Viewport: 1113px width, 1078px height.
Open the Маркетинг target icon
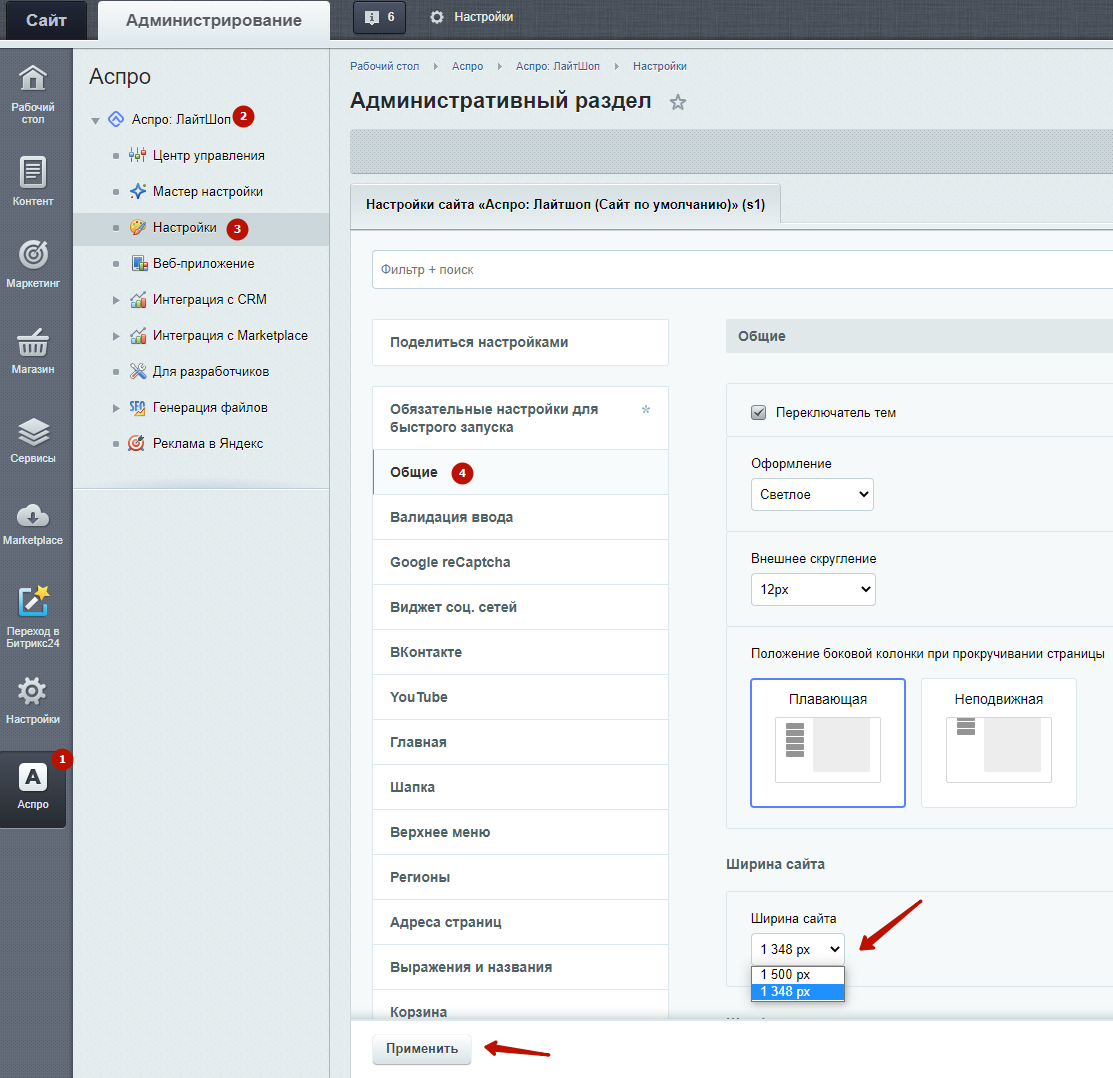pos(33,254)
